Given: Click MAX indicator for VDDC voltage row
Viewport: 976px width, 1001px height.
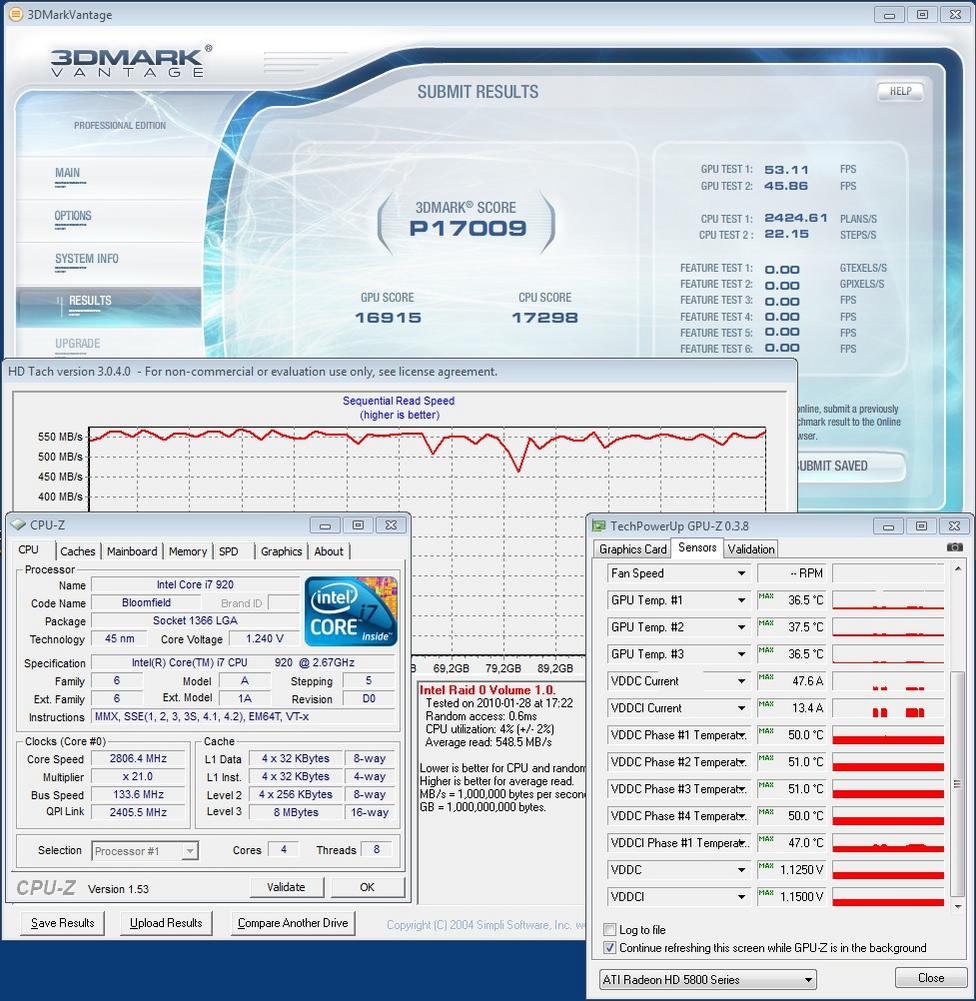Looking at the screenshot, I should (x=766, y=866).
